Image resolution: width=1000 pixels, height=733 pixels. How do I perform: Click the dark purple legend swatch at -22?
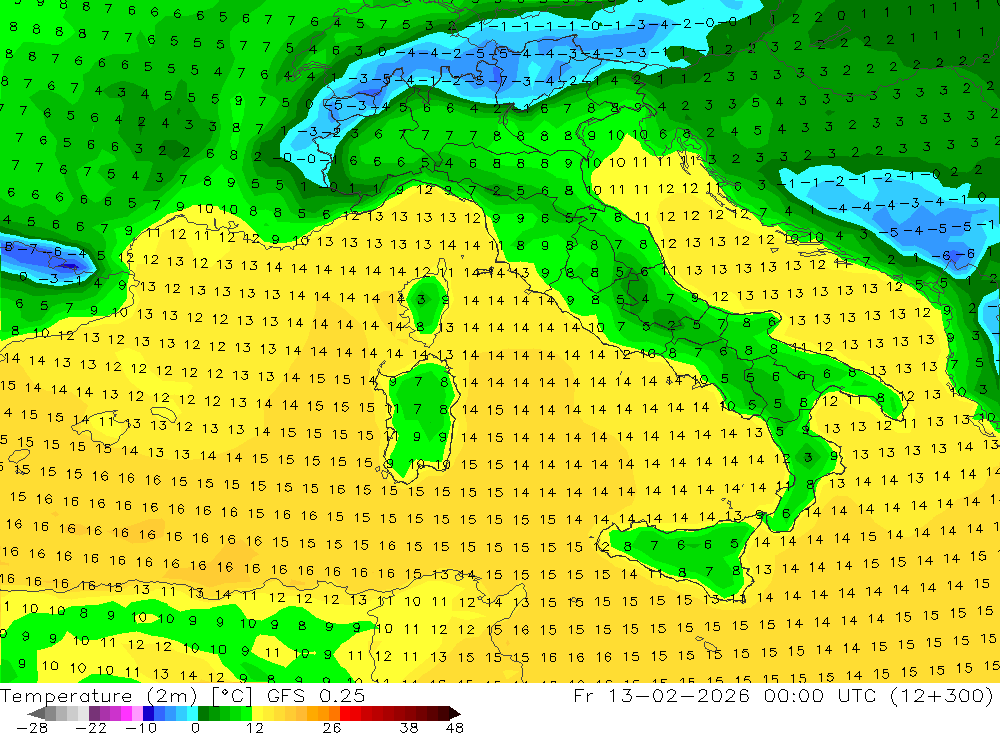(94, 713)
